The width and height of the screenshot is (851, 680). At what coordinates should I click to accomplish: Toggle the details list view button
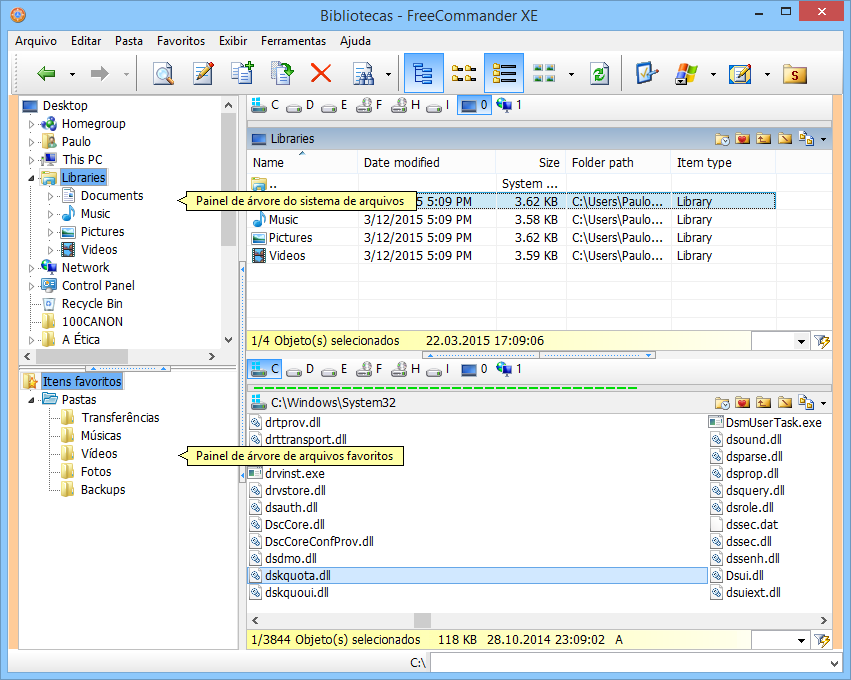click(x=504, y=73)
